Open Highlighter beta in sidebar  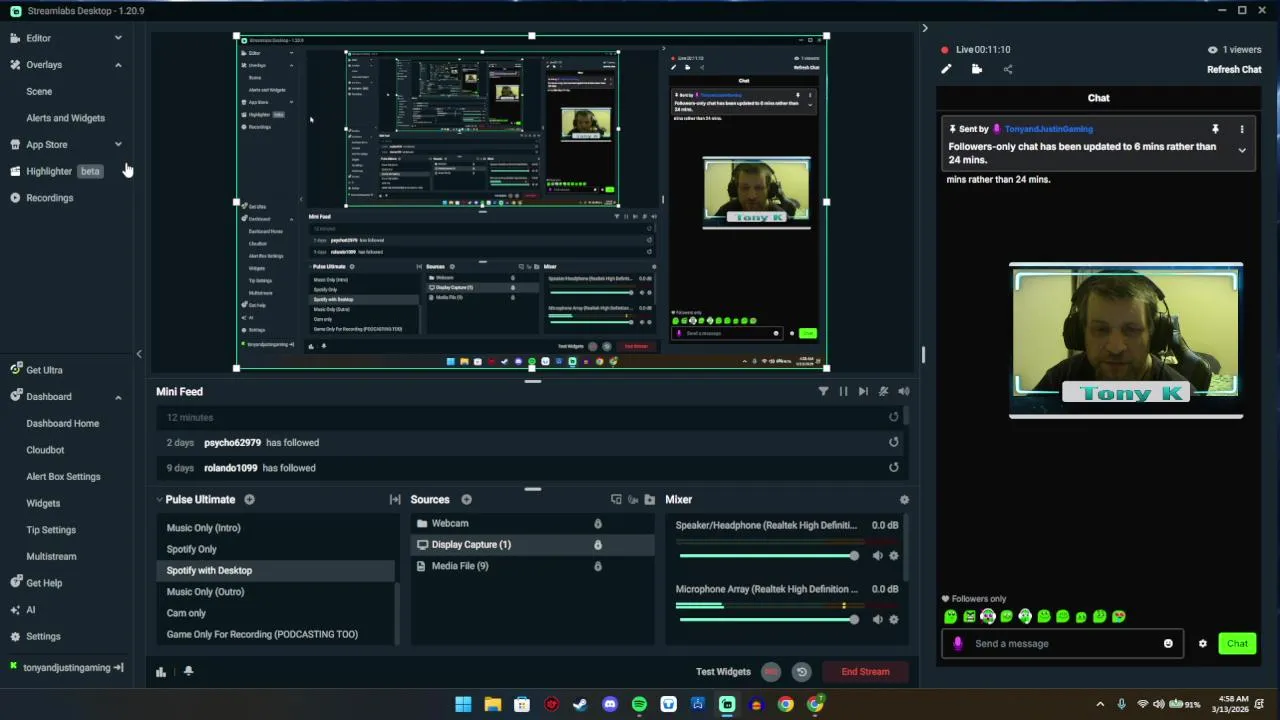click(x=56, y=171)
